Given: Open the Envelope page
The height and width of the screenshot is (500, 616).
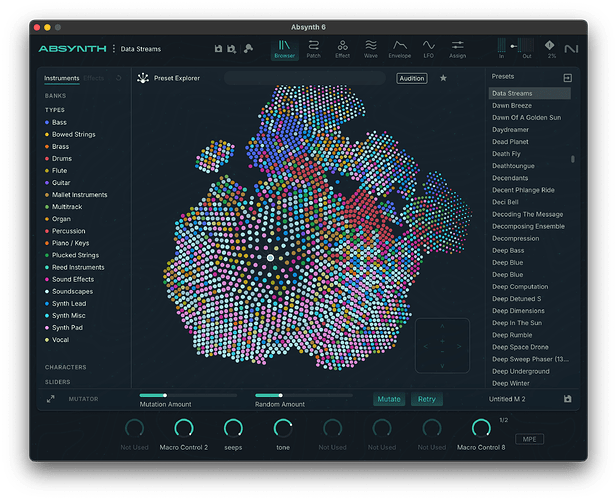Looking at the screenshot, I should [400, 49].
